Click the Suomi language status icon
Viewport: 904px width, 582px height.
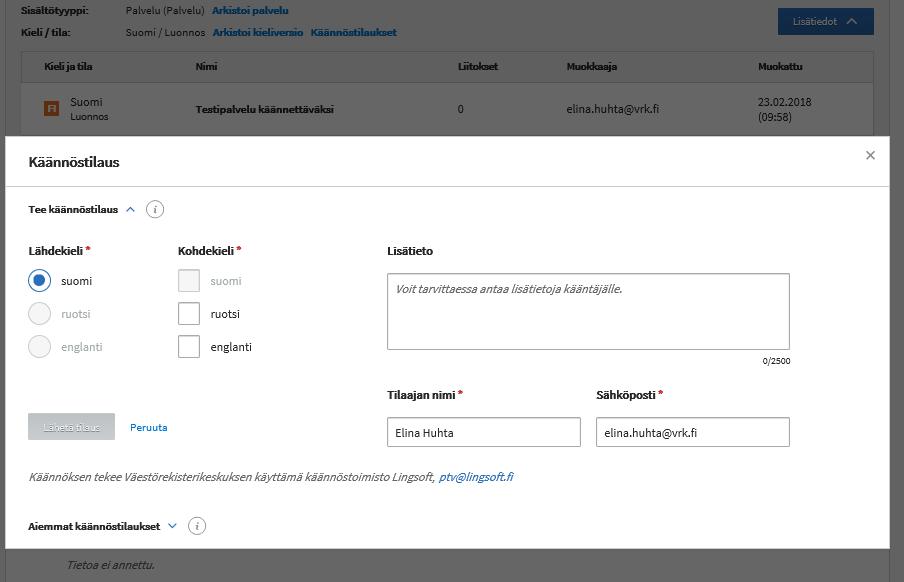[51, 108]
